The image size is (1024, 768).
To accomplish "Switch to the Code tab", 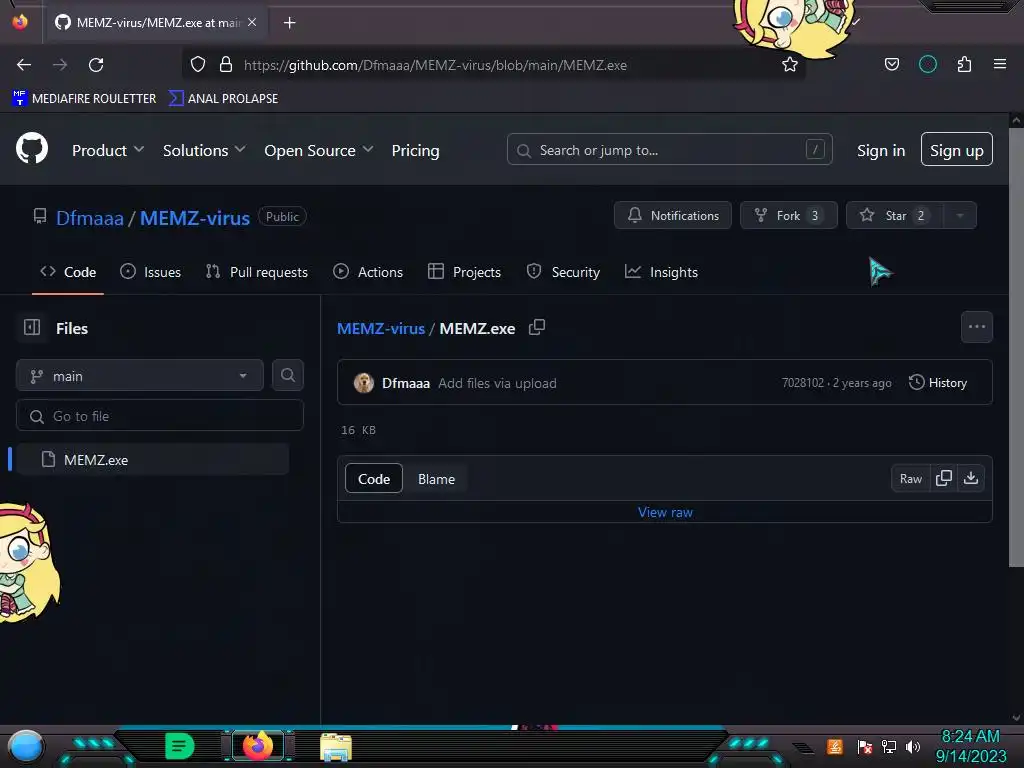I will (68, 272).
